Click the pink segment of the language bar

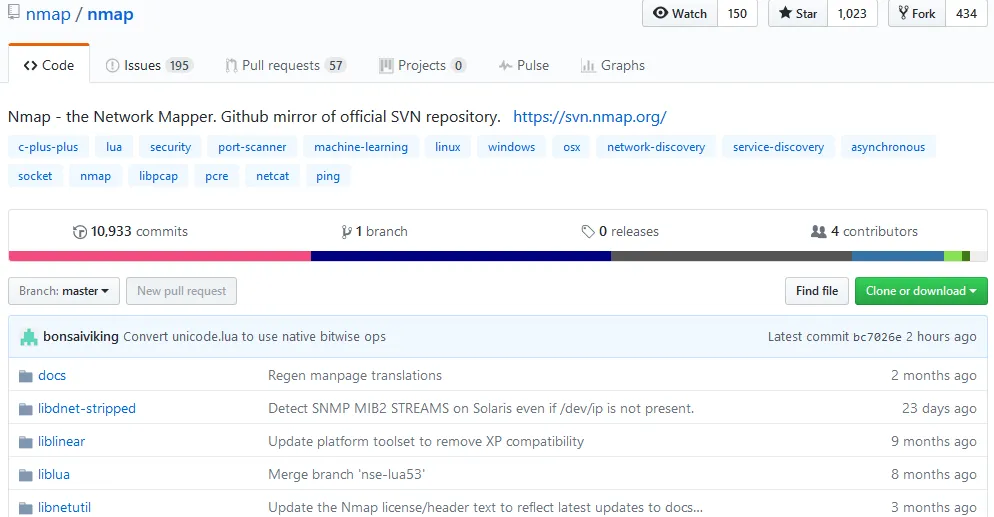[x=160, y=256]
